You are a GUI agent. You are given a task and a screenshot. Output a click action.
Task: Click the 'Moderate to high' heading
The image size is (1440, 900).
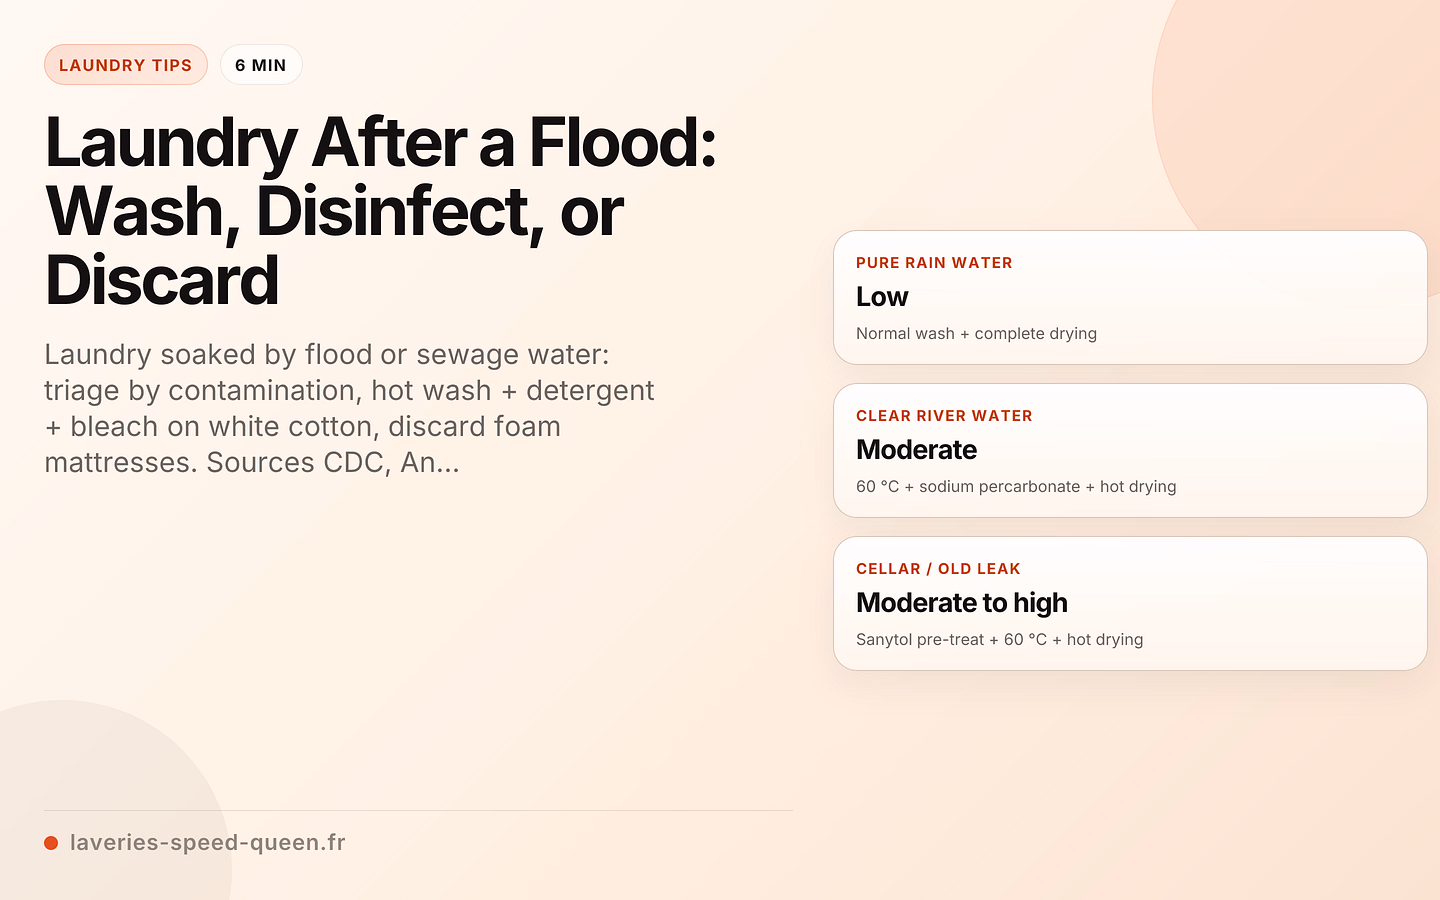click(962, 603)
